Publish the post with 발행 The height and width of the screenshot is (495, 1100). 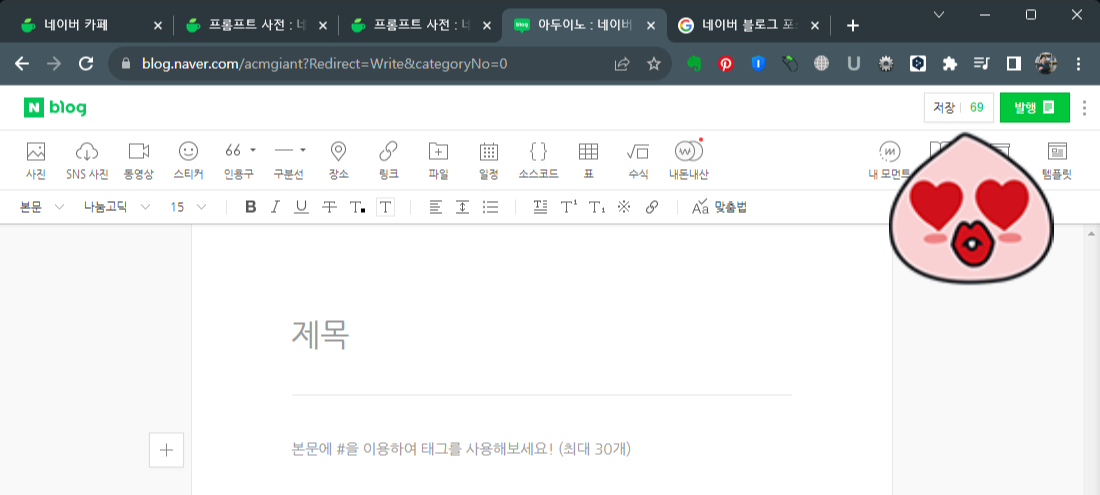(x=1035, y=107)
